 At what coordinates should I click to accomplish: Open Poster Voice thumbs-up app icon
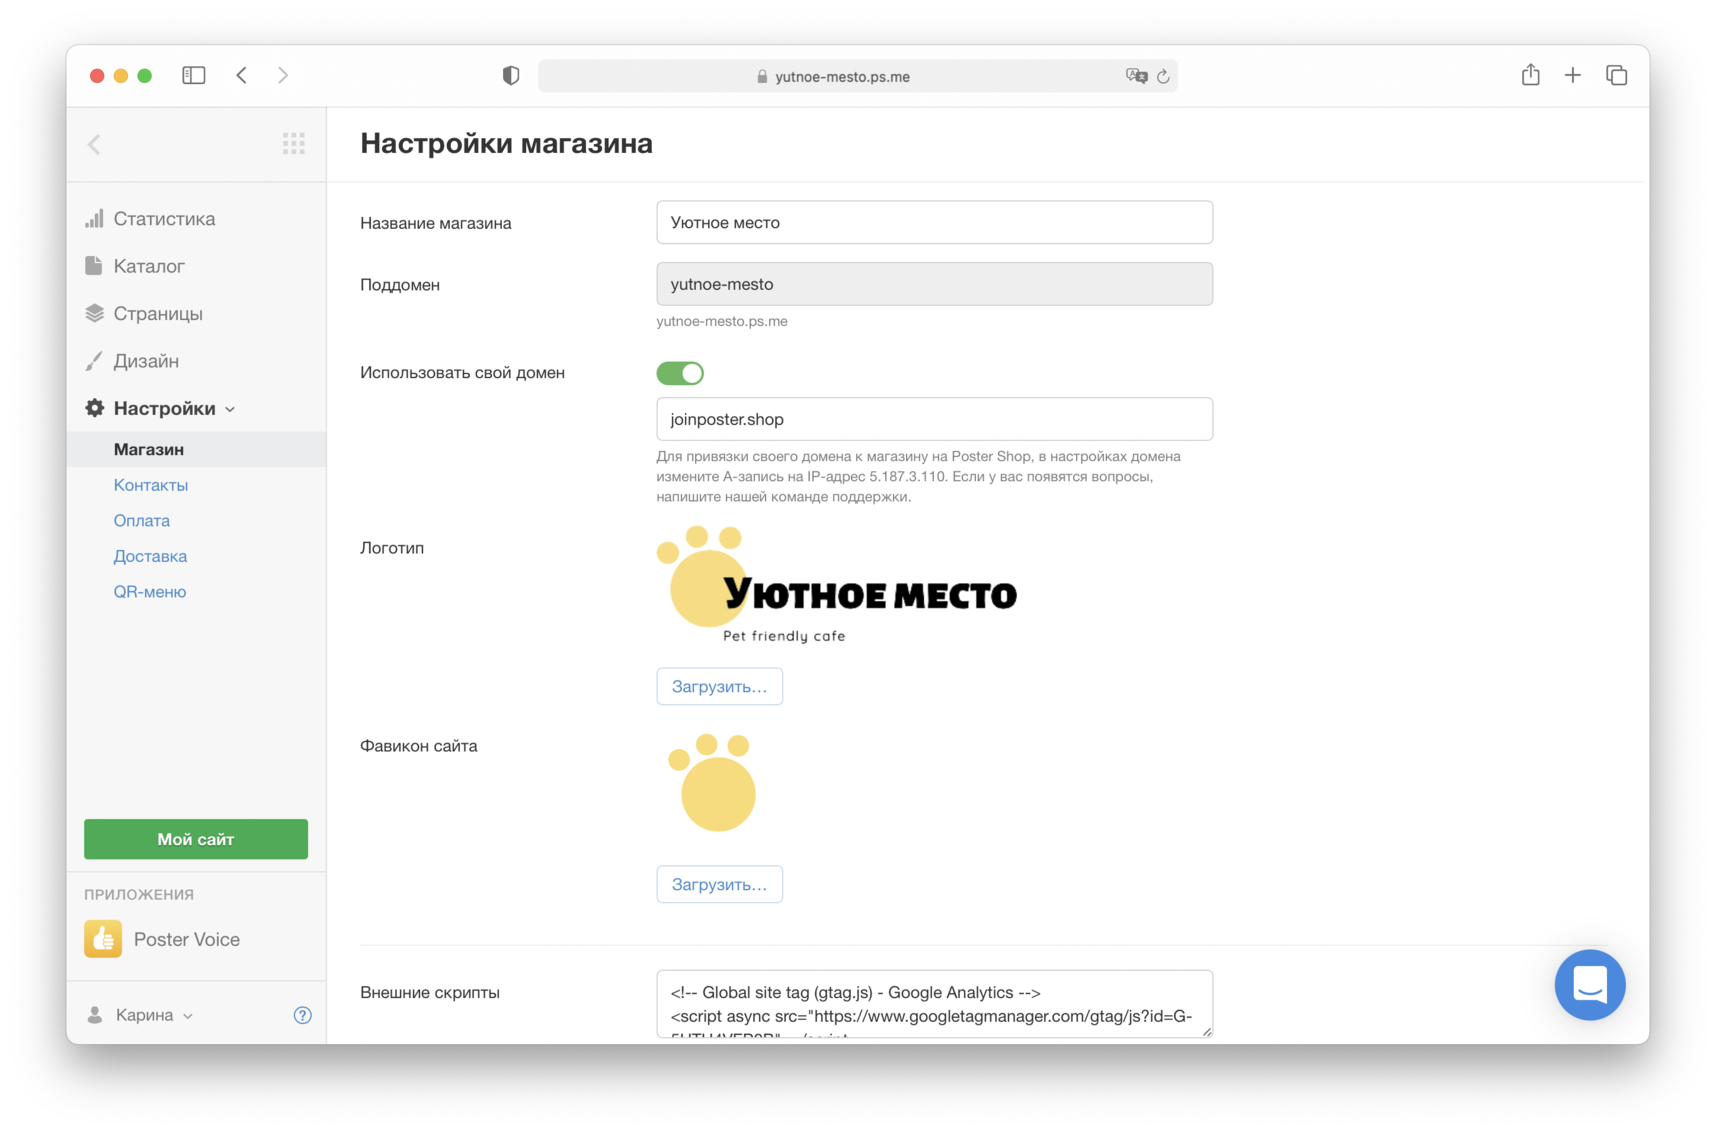103,939
